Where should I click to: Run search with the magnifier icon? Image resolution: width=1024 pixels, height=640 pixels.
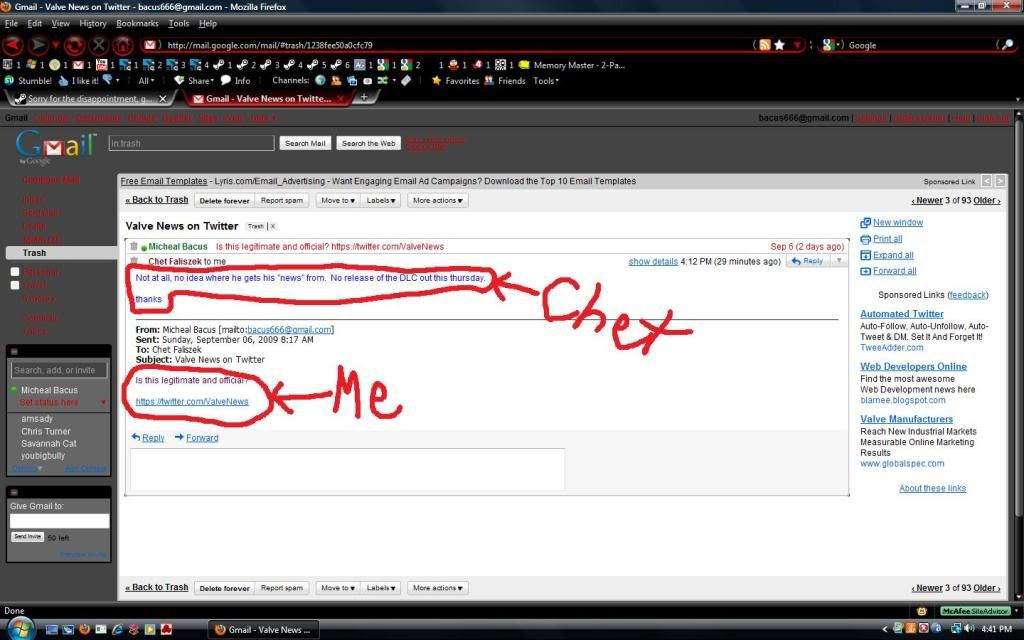(x=1008, y=45)
